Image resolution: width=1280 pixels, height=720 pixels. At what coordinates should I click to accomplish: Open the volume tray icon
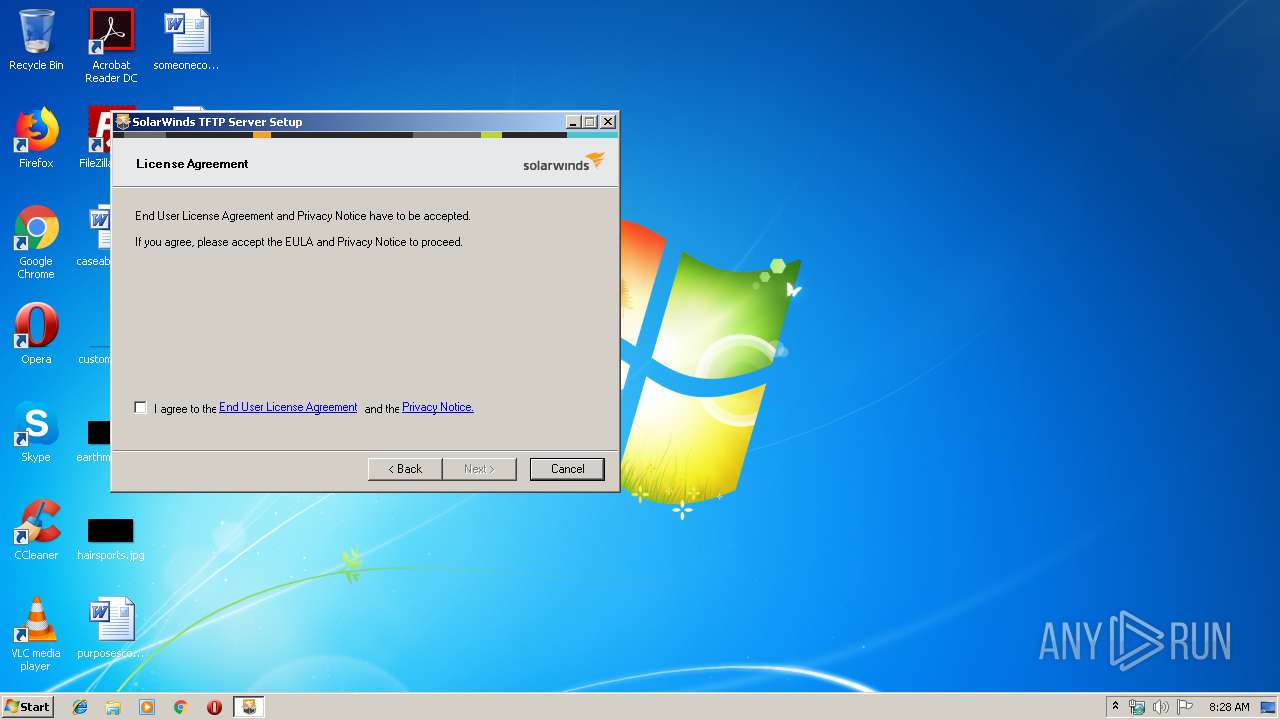pyautogui.click(x=1161, y=707)
